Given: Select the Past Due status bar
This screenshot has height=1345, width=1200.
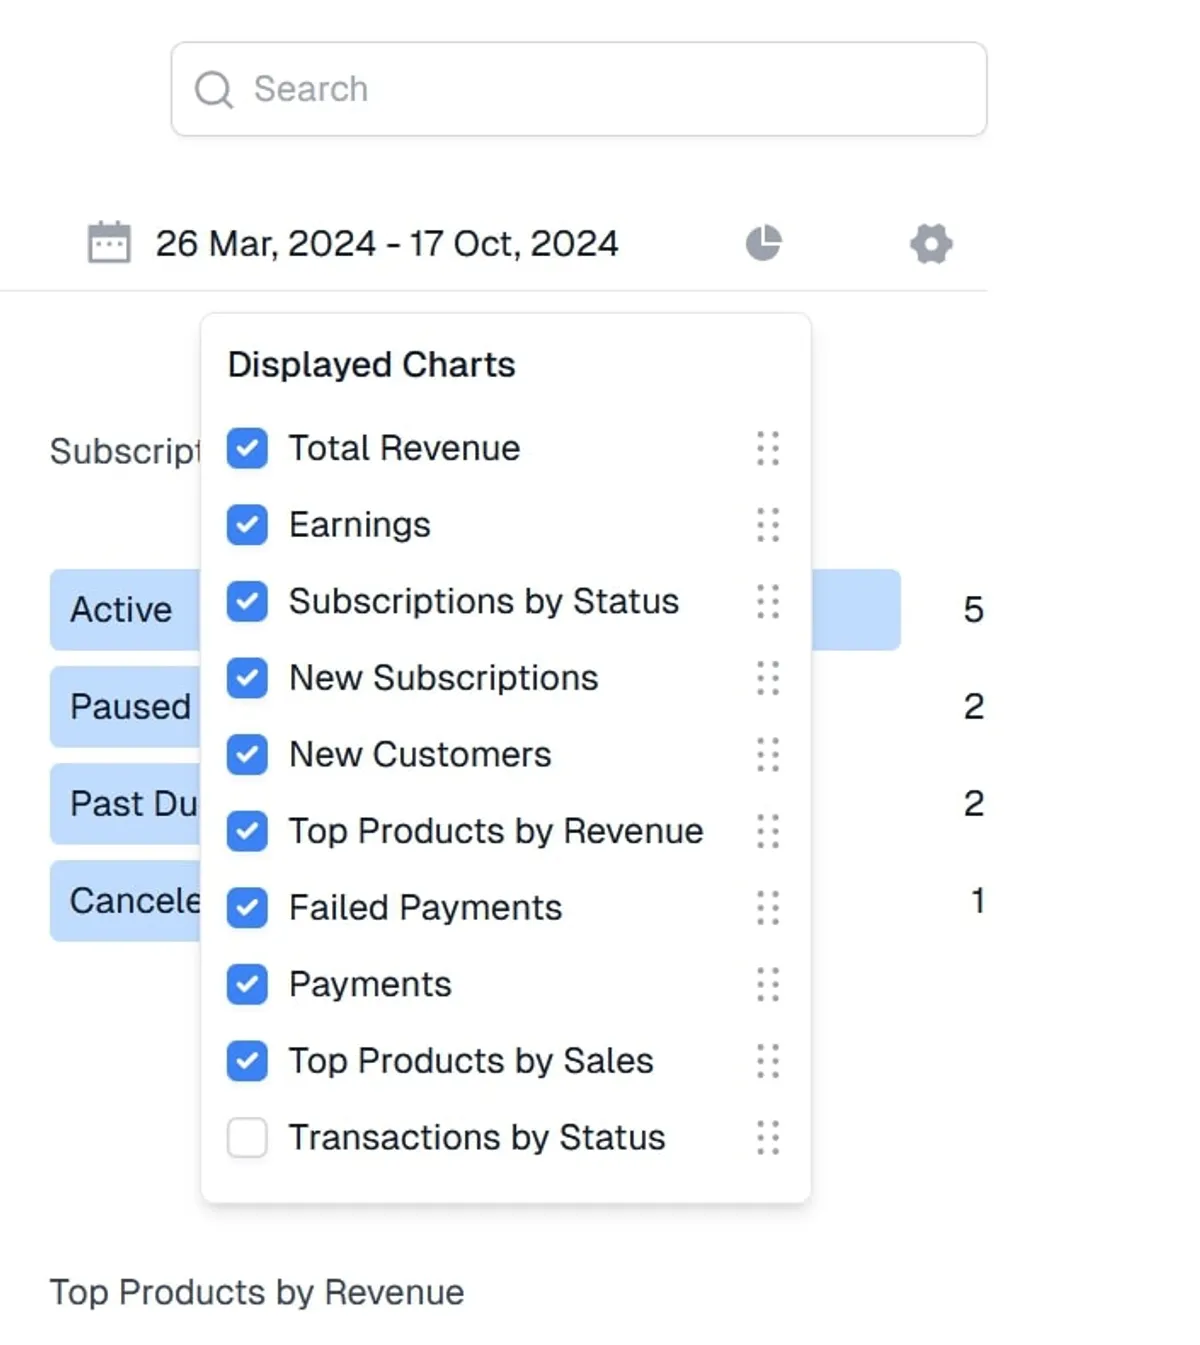Looking at the screenshot, I should click(x=125, y=804).
